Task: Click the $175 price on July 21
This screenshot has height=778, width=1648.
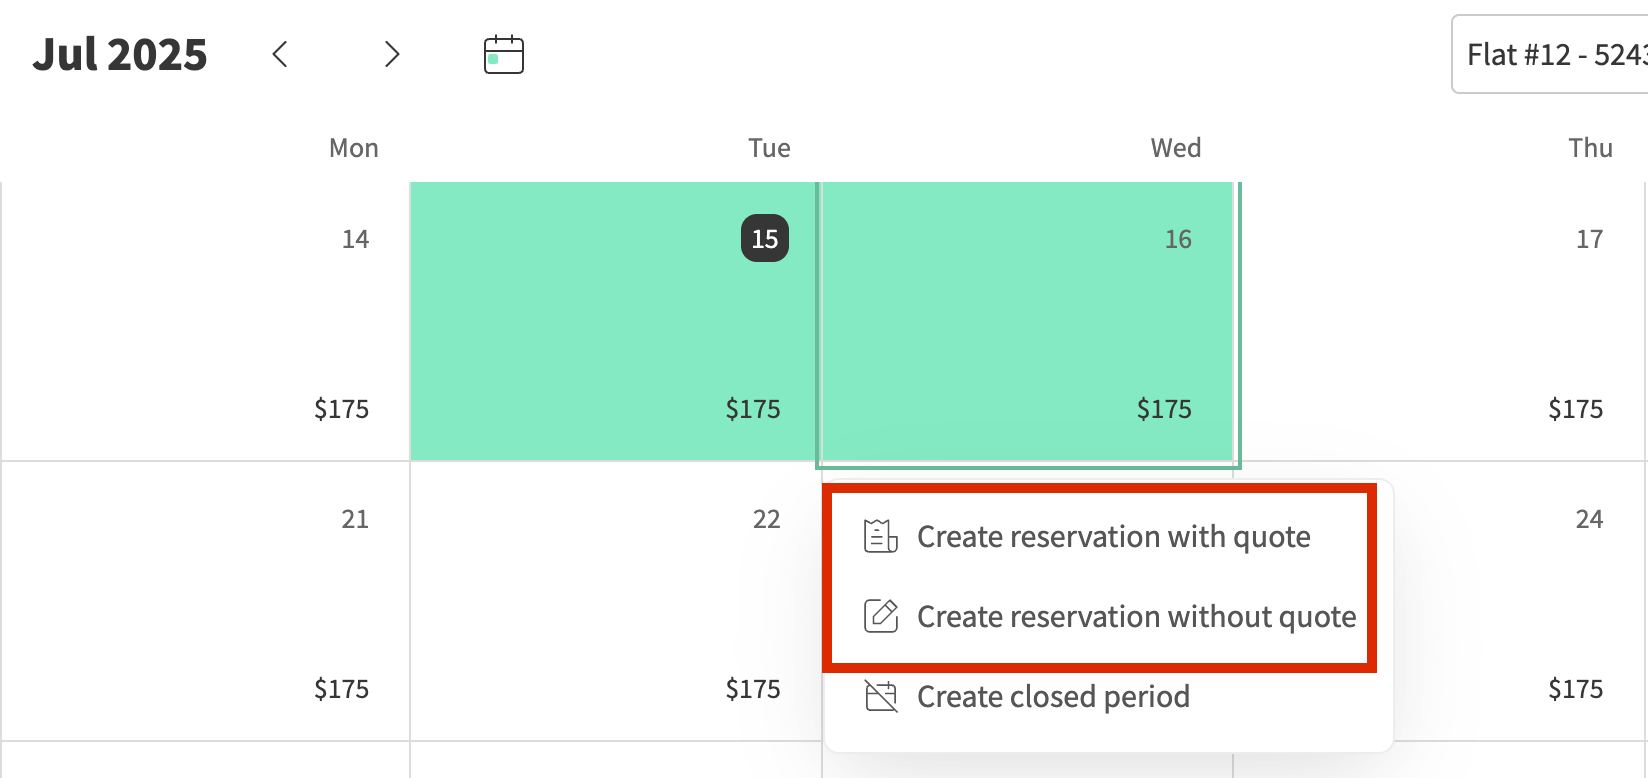Action: pos(342,689)
